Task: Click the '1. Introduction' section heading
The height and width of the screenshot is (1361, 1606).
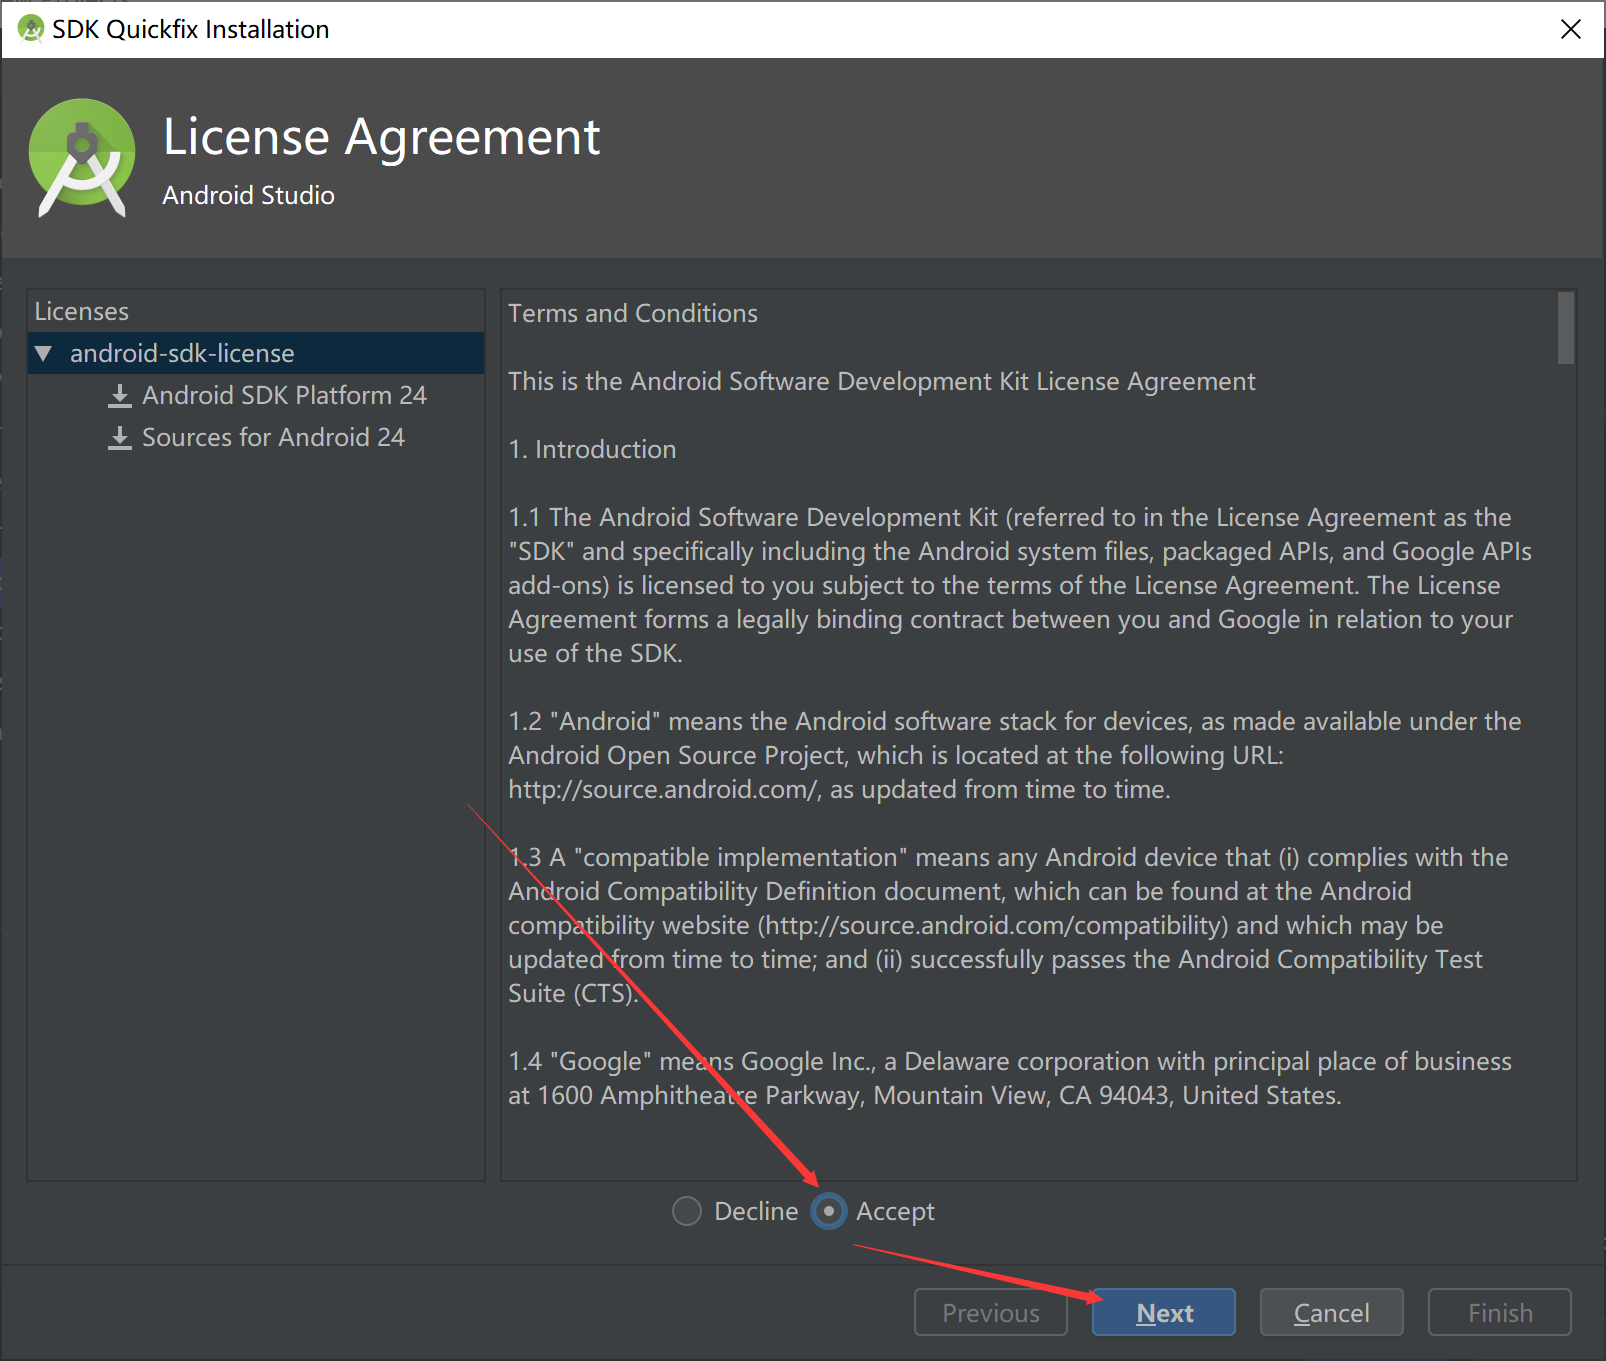Action: click(592, 449)
